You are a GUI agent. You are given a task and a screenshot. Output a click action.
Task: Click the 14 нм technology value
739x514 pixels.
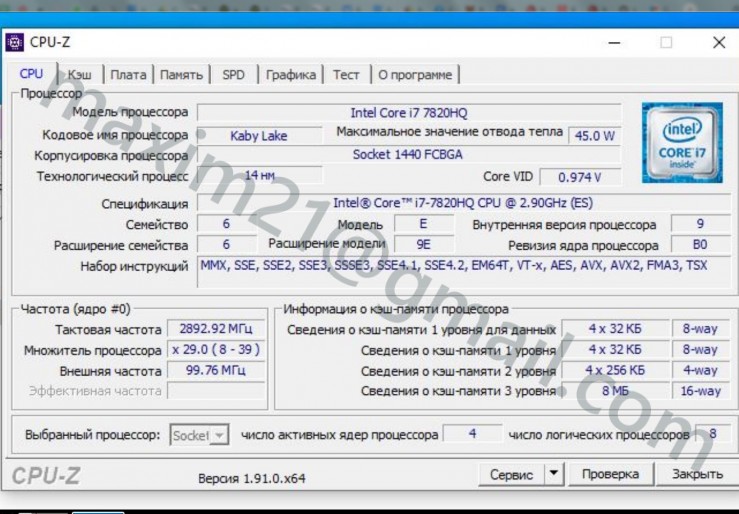pyautogui.click(x=260, y=176)
